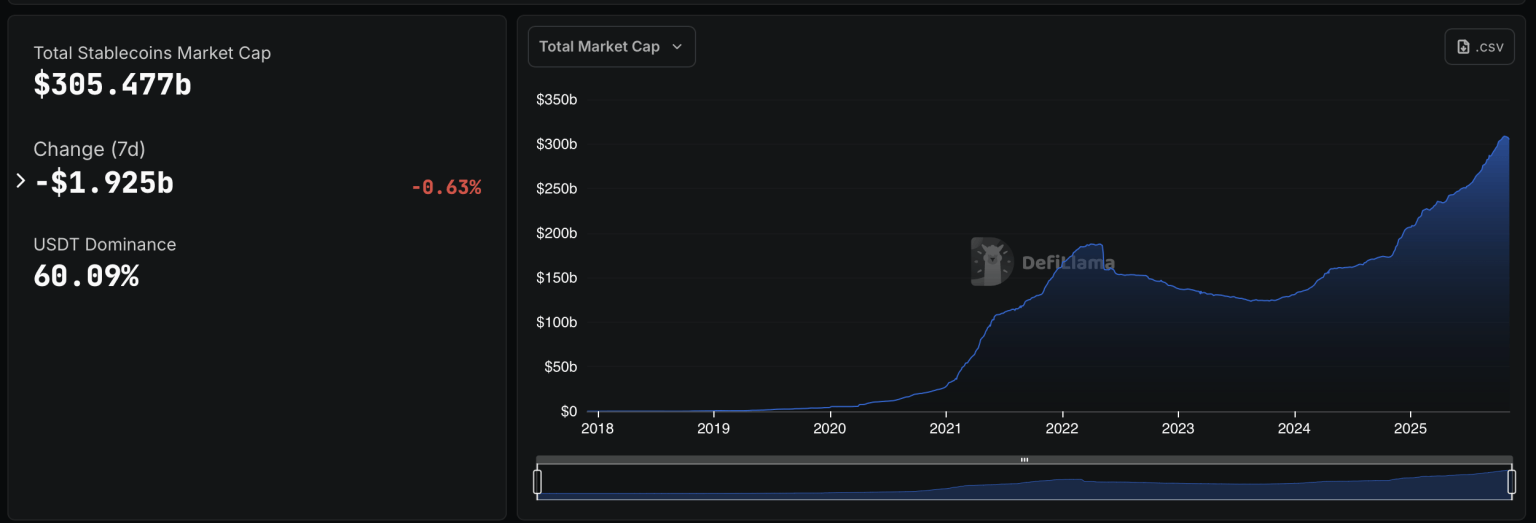Click the grip icon atop the range brush
Viewport: 1536px width, 523px height.
point(1024,460)
